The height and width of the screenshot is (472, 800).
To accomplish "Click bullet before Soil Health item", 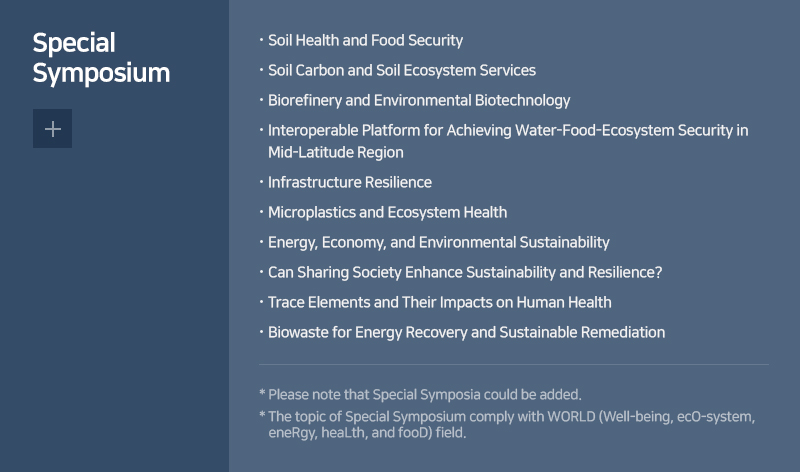I will (x=261, y=39).
